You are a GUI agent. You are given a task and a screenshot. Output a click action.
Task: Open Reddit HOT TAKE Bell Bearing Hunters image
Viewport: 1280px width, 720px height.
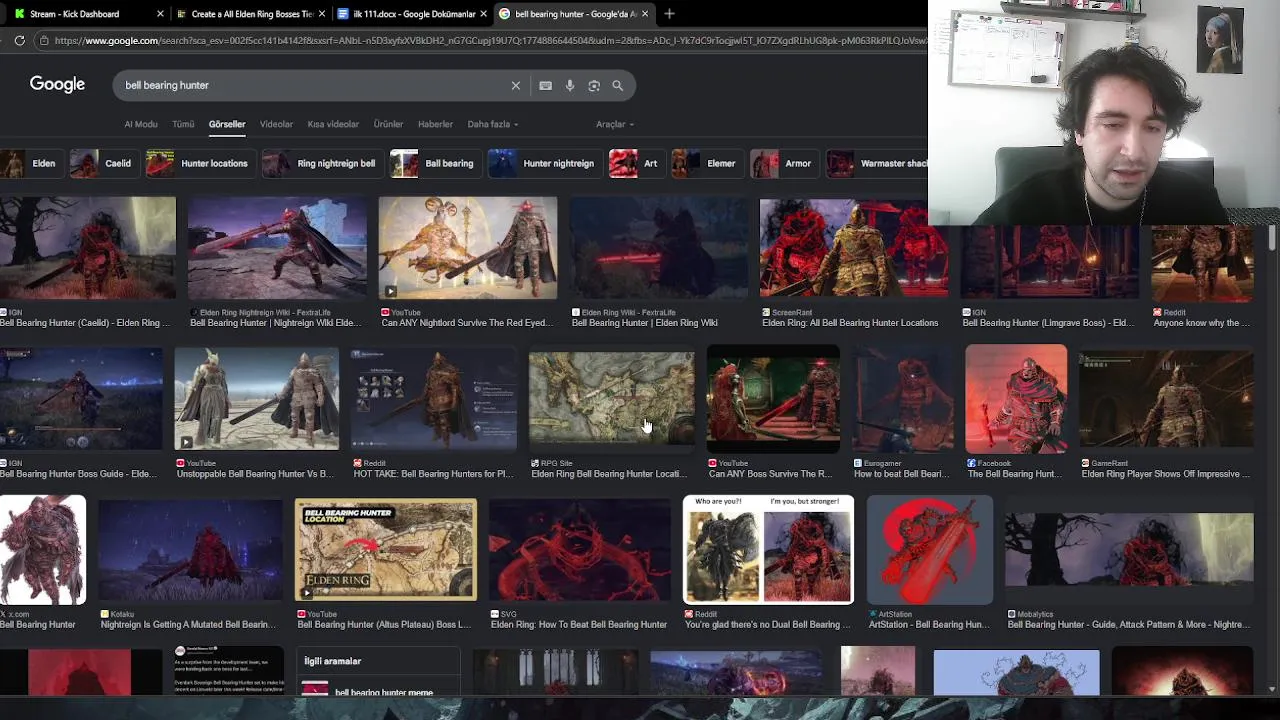pos(433,399)
